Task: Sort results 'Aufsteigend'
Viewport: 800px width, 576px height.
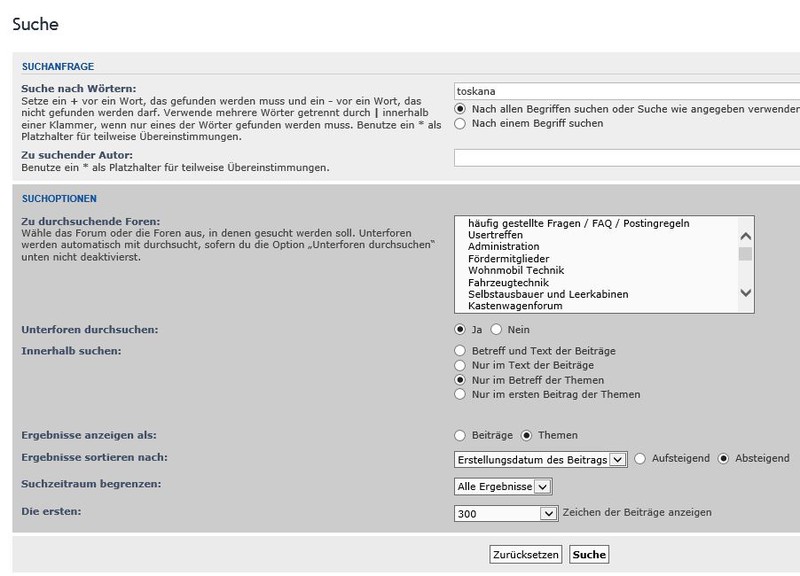Action: 641,458
